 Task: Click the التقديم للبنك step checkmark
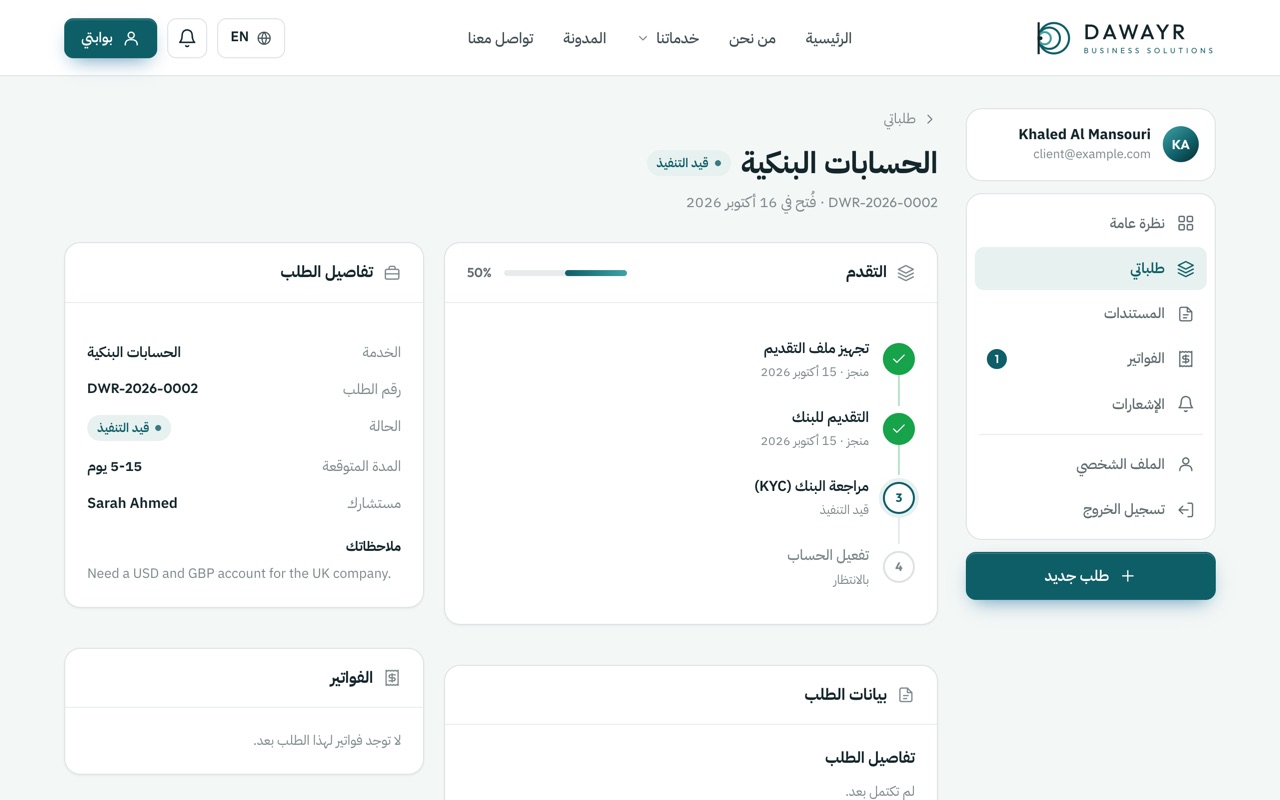pyautogui.click(x=899, y=428)
